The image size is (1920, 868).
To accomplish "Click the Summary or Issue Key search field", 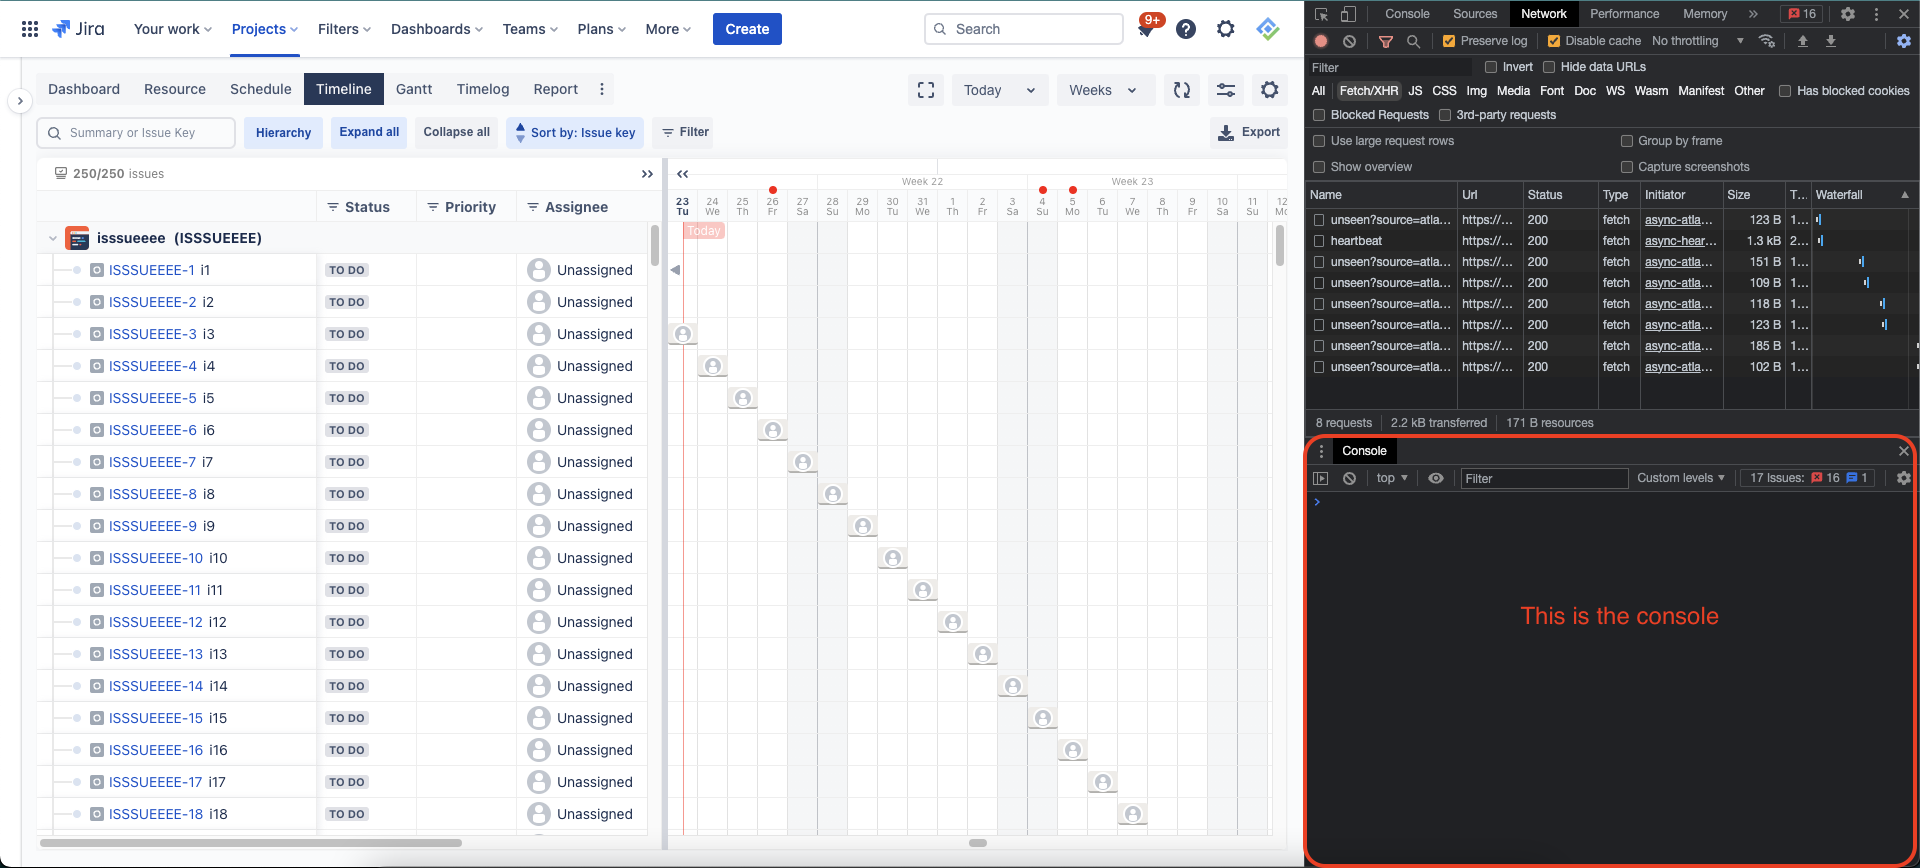I will pos(137,133).
